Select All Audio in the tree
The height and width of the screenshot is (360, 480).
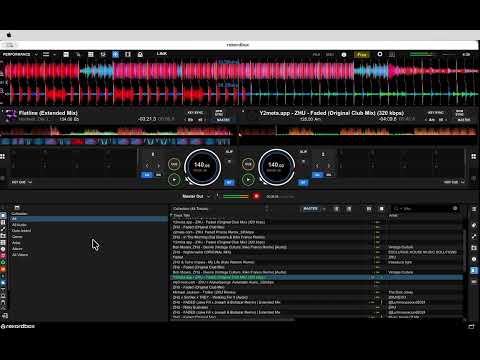click(19, 225)
